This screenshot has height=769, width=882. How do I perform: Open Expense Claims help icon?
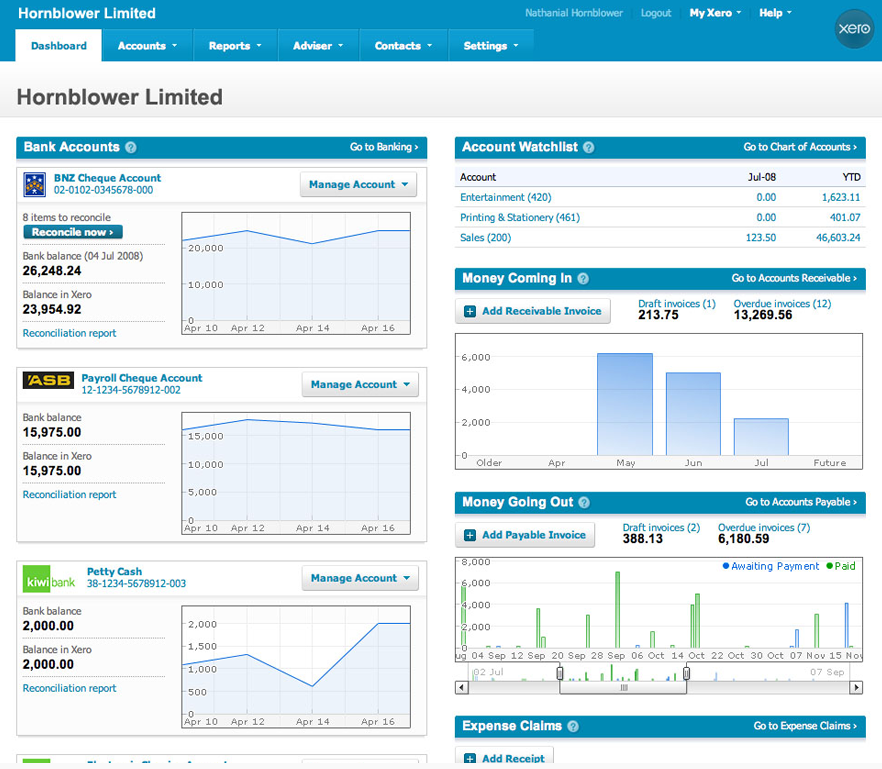(573, 726)
